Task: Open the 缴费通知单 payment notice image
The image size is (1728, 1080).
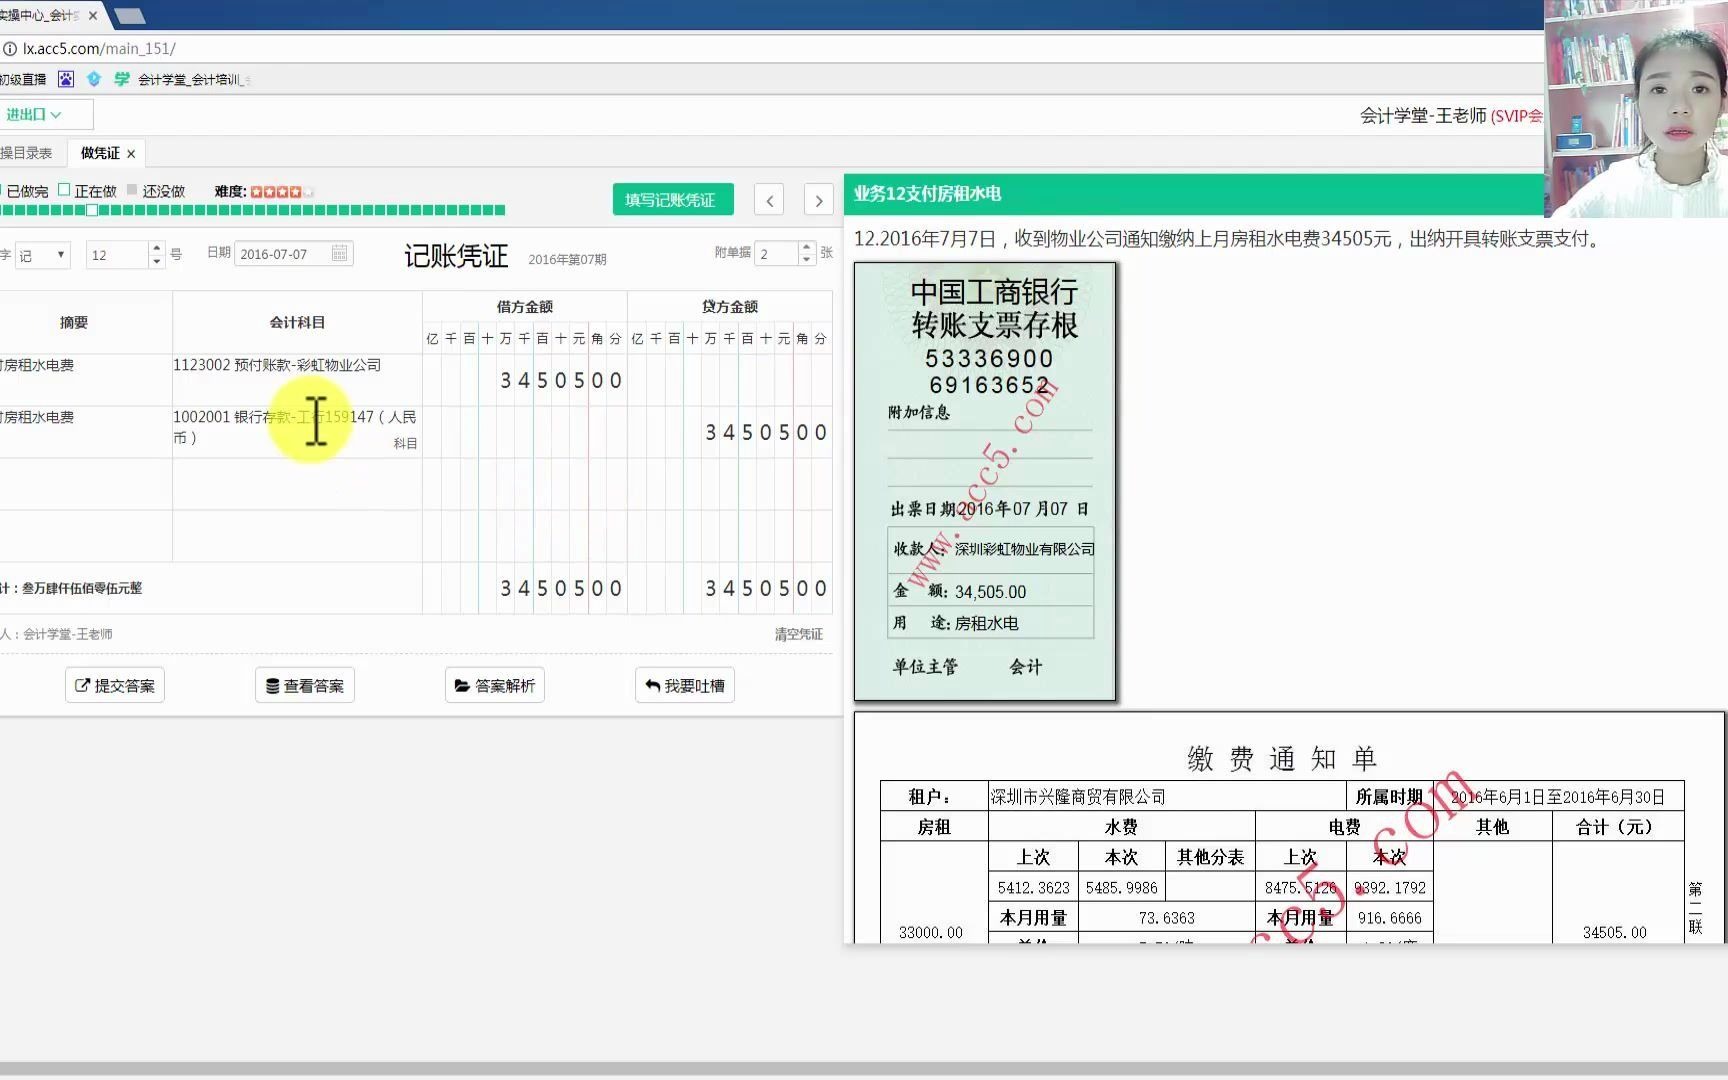Action: [x=1289, y=827]
